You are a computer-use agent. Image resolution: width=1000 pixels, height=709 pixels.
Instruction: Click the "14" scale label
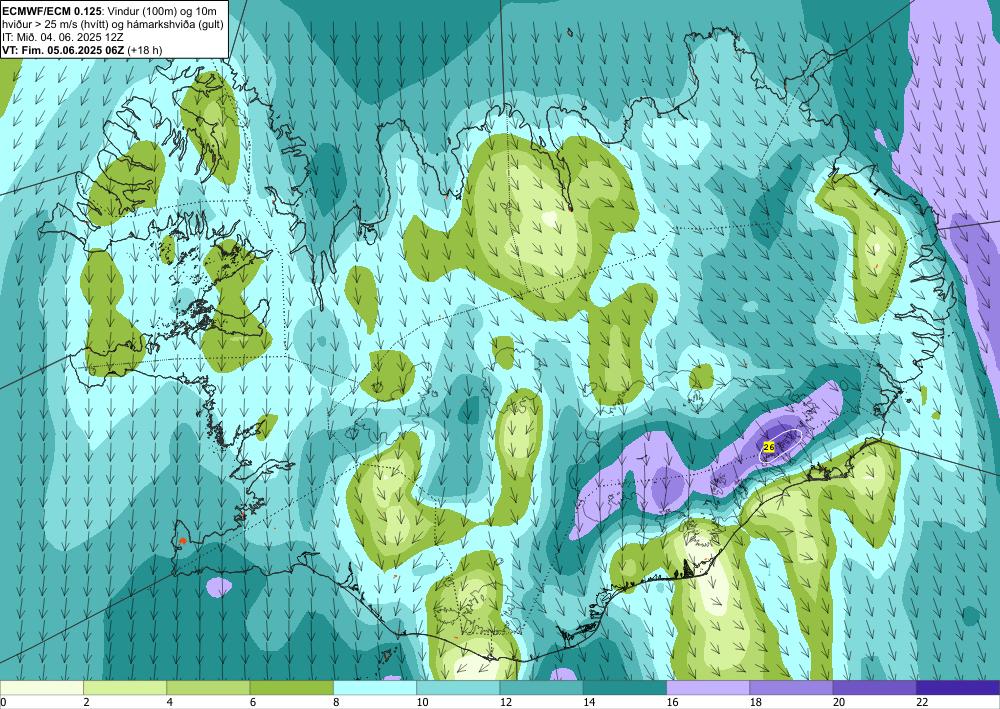pyautogui.click(x=589, y=702)
